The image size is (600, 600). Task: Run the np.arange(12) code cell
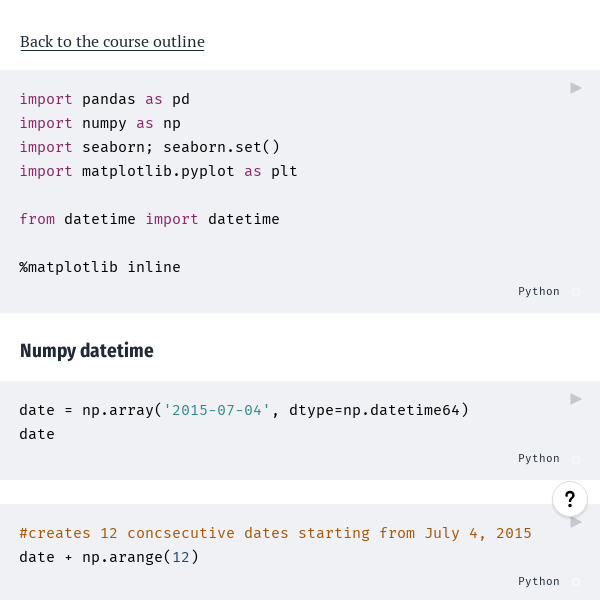(x=576, y=522)
